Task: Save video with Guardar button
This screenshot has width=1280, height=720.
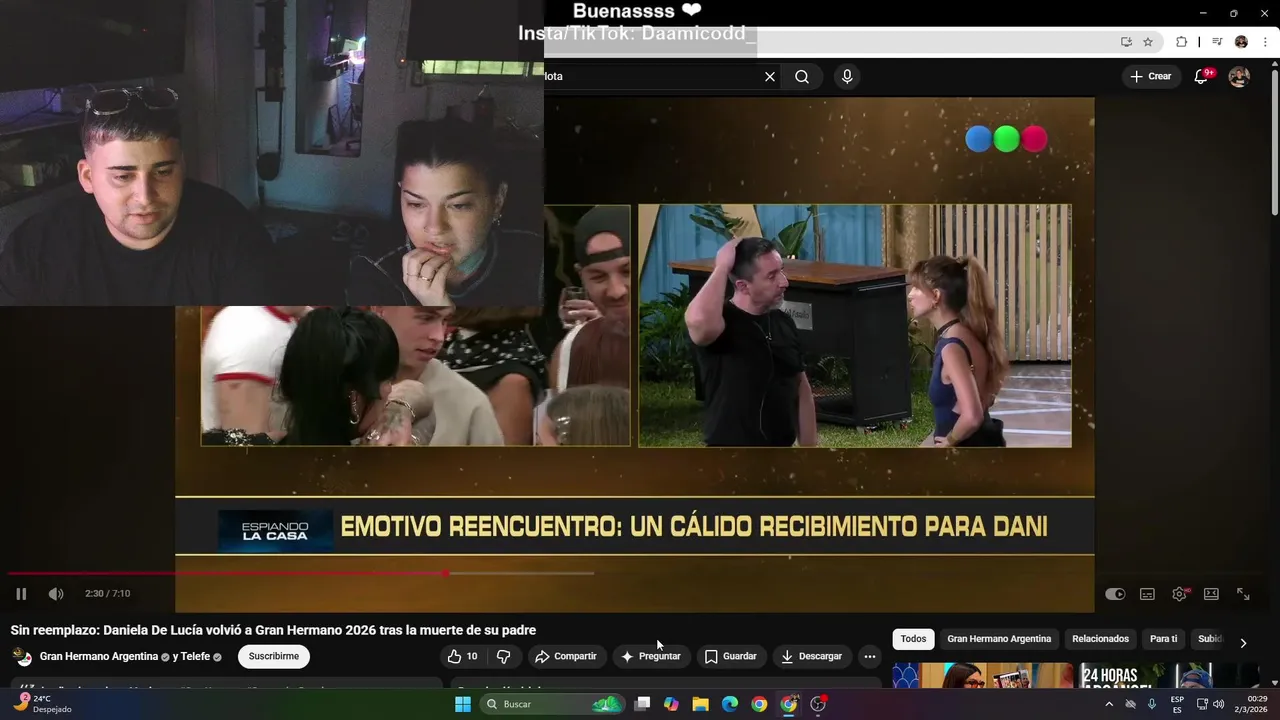Action: pos(730,656)
